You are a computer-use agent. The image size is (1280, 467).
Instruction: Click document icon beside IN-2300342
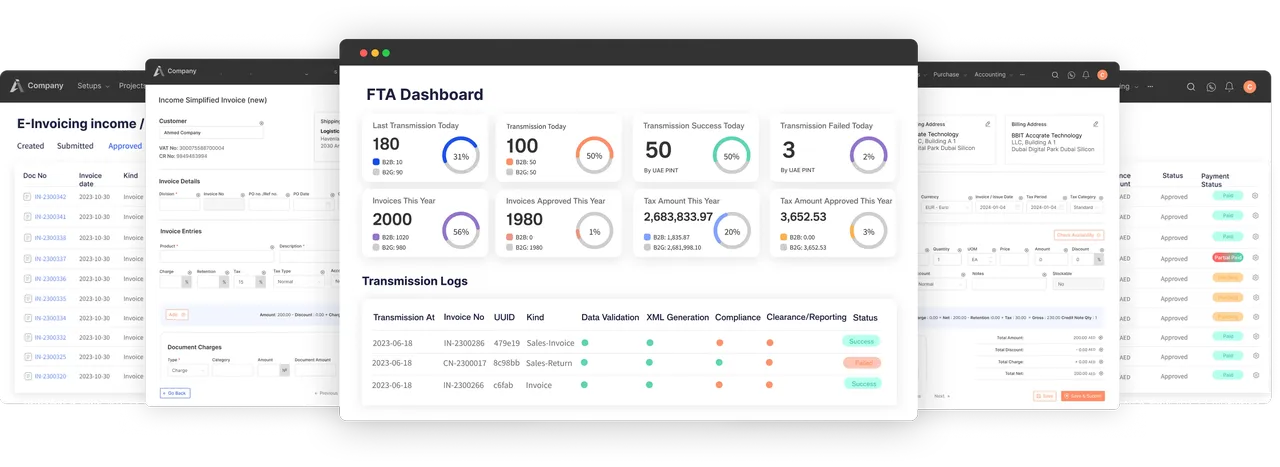click(x=27, y=197)
